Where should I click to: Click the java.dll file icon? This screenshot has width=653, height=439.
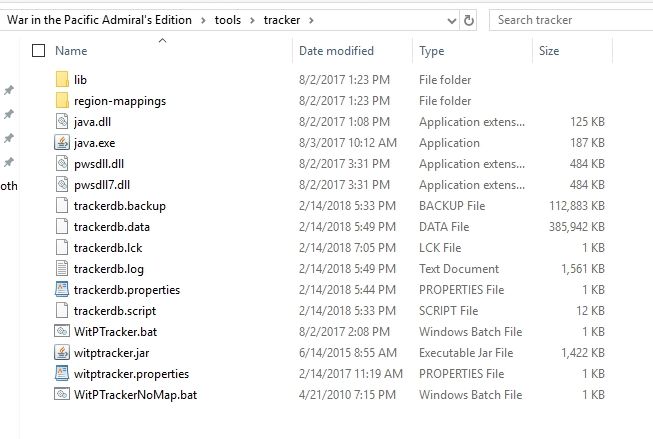(x=62, y=121)
